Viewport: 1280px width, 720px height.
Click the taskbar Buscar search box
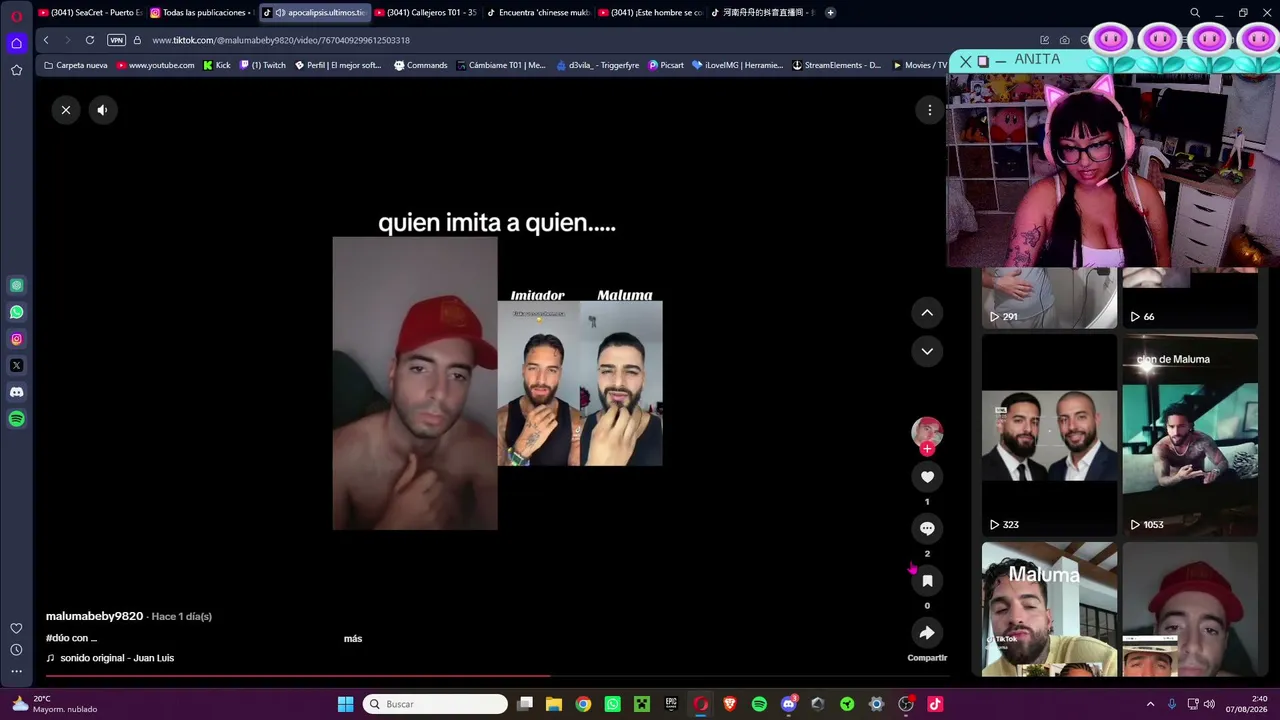(x=435, y=704)
